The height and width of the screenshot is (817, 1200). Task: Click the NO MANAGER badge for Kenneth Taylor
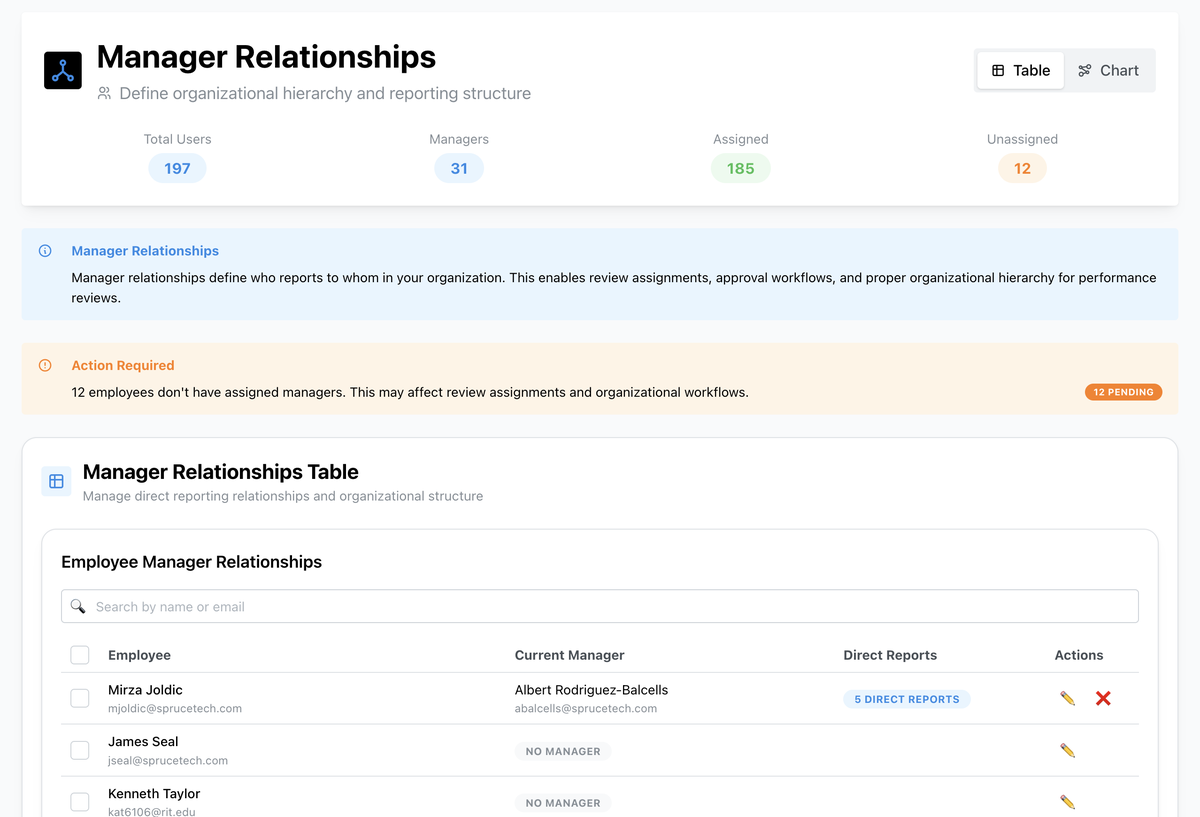click(563, 803)
